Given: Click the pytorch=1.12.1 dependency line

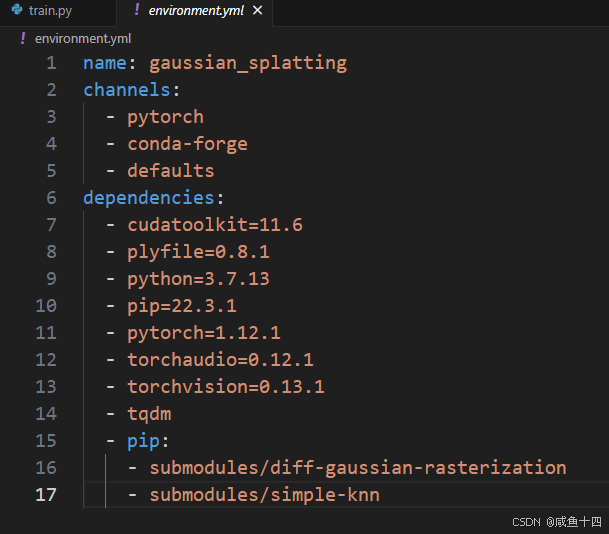Looking at the screenshot, I should pyautogui.click(x=204, y=333).
